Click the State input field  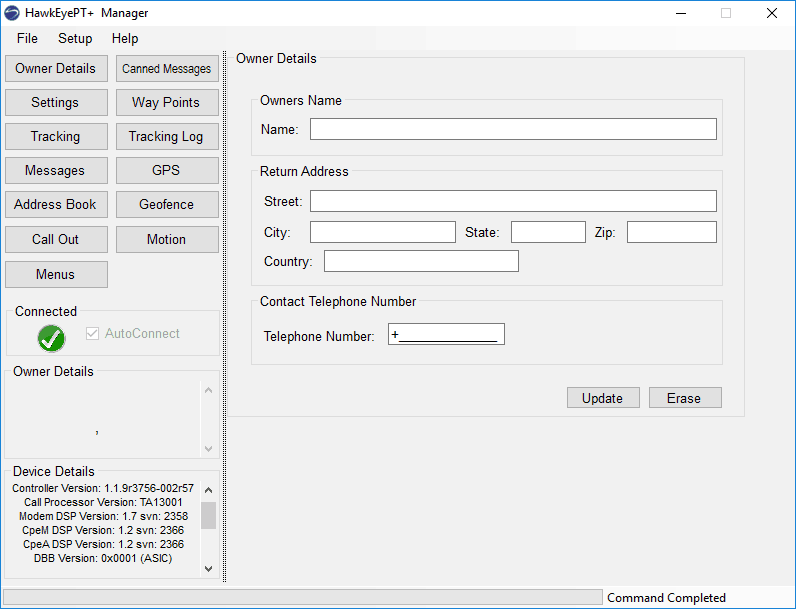548,232
